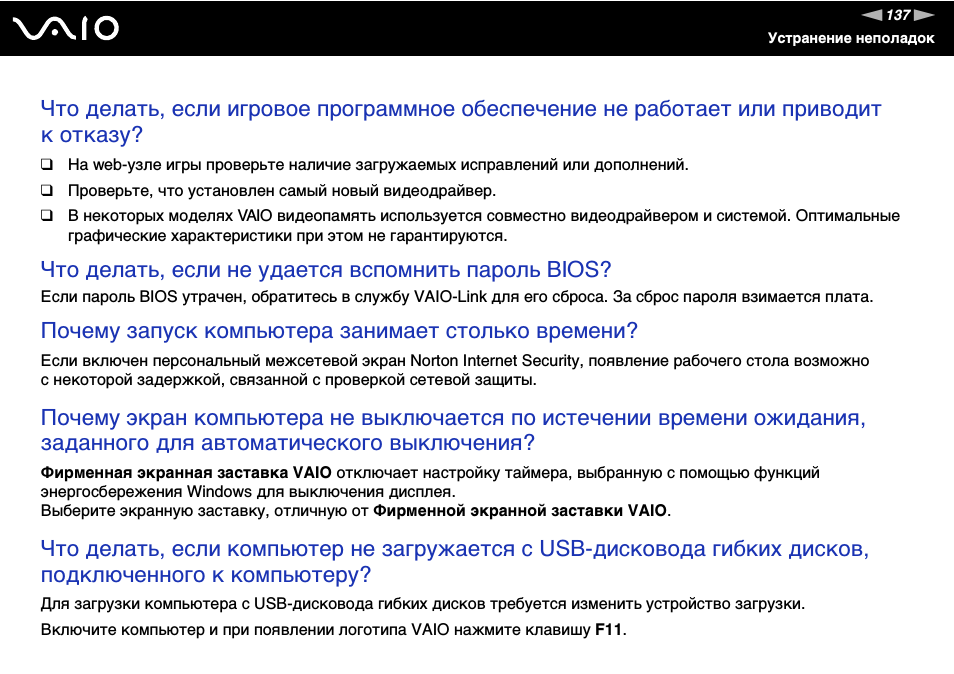Image resolution: width=954 pixels, height=674 pixels.
Task: Click checkbox bullet beside web-узле игры item
Action: pyautogui.click(x=47, y=164)
